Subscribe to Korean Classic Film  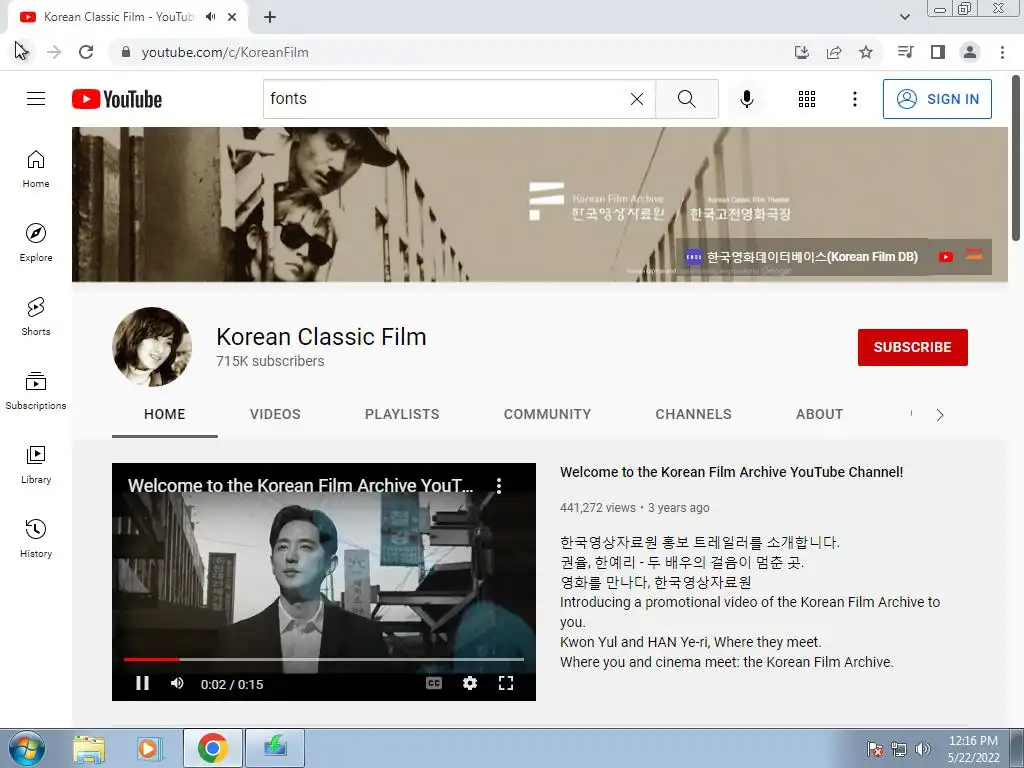click(912, 347)
